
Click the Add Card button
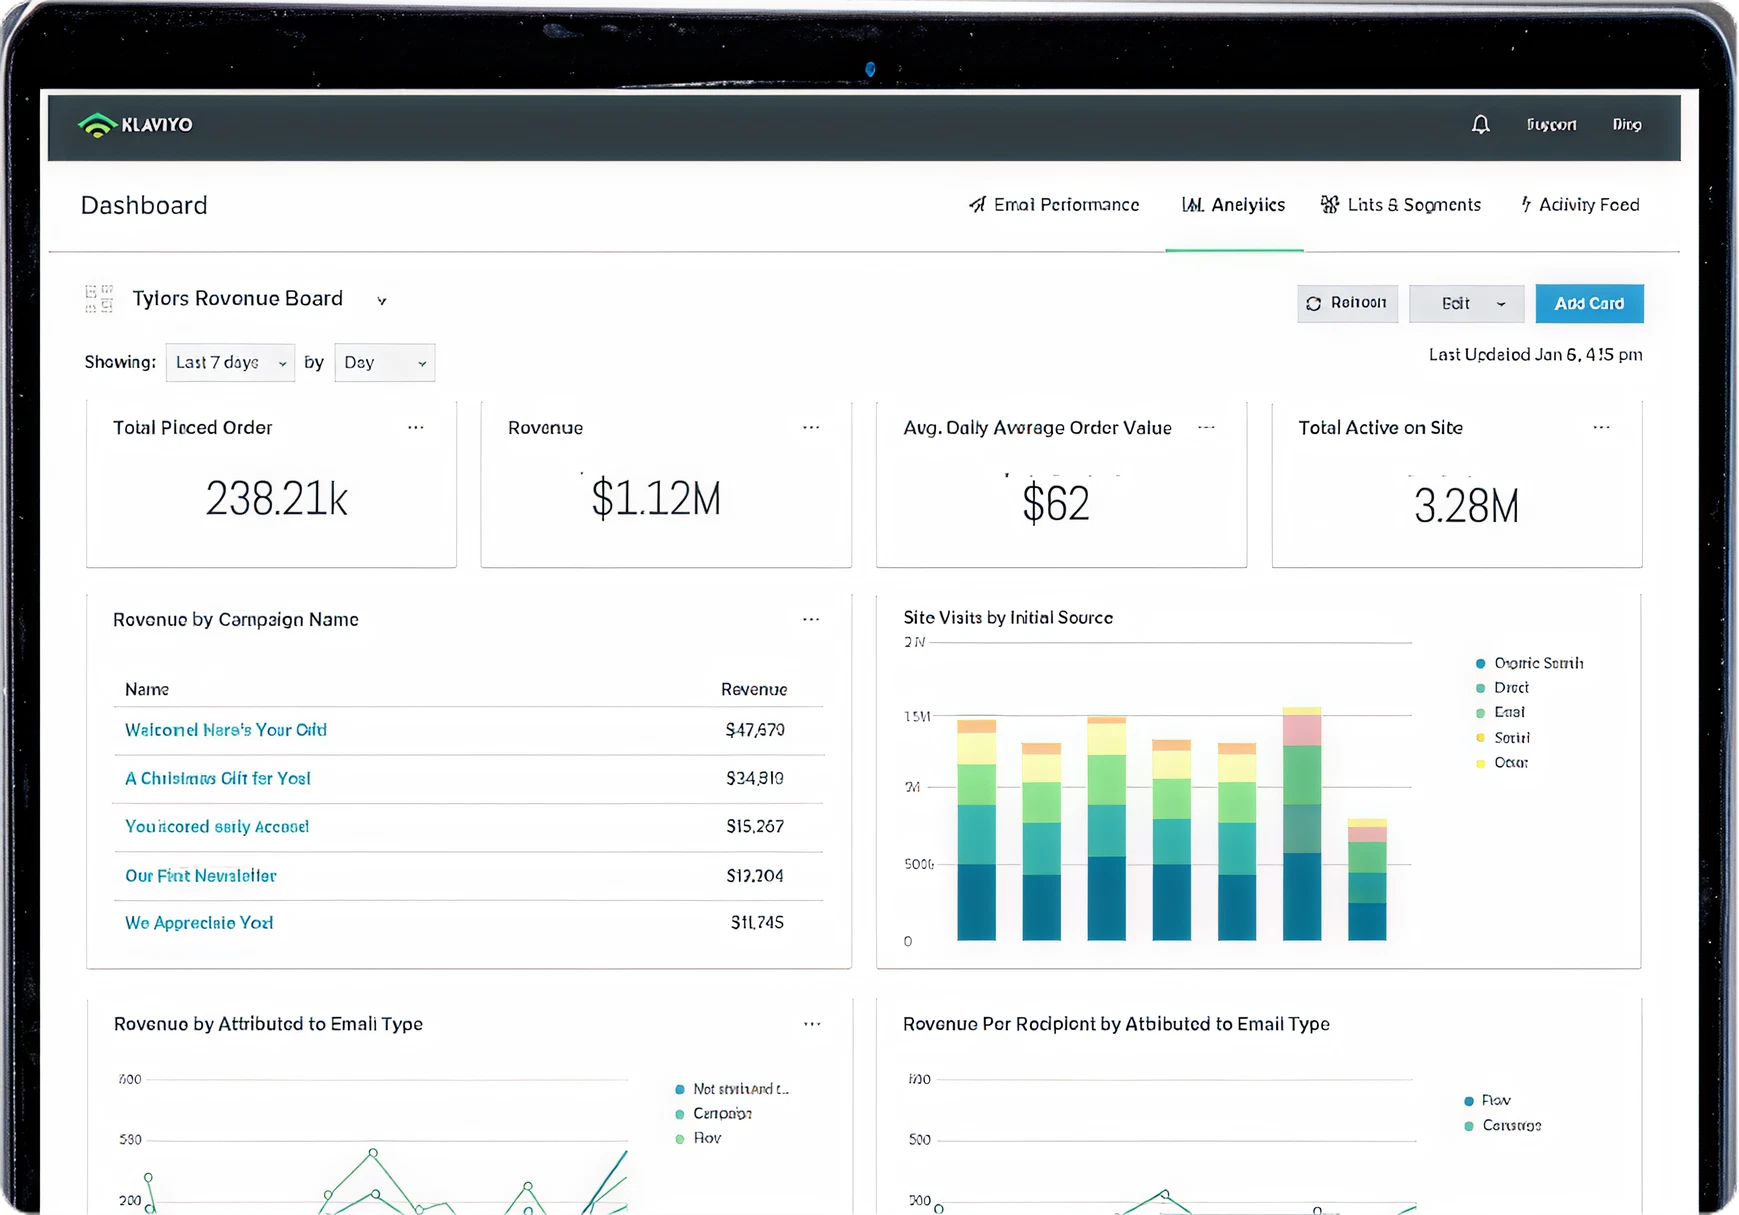pos(1589,303)
